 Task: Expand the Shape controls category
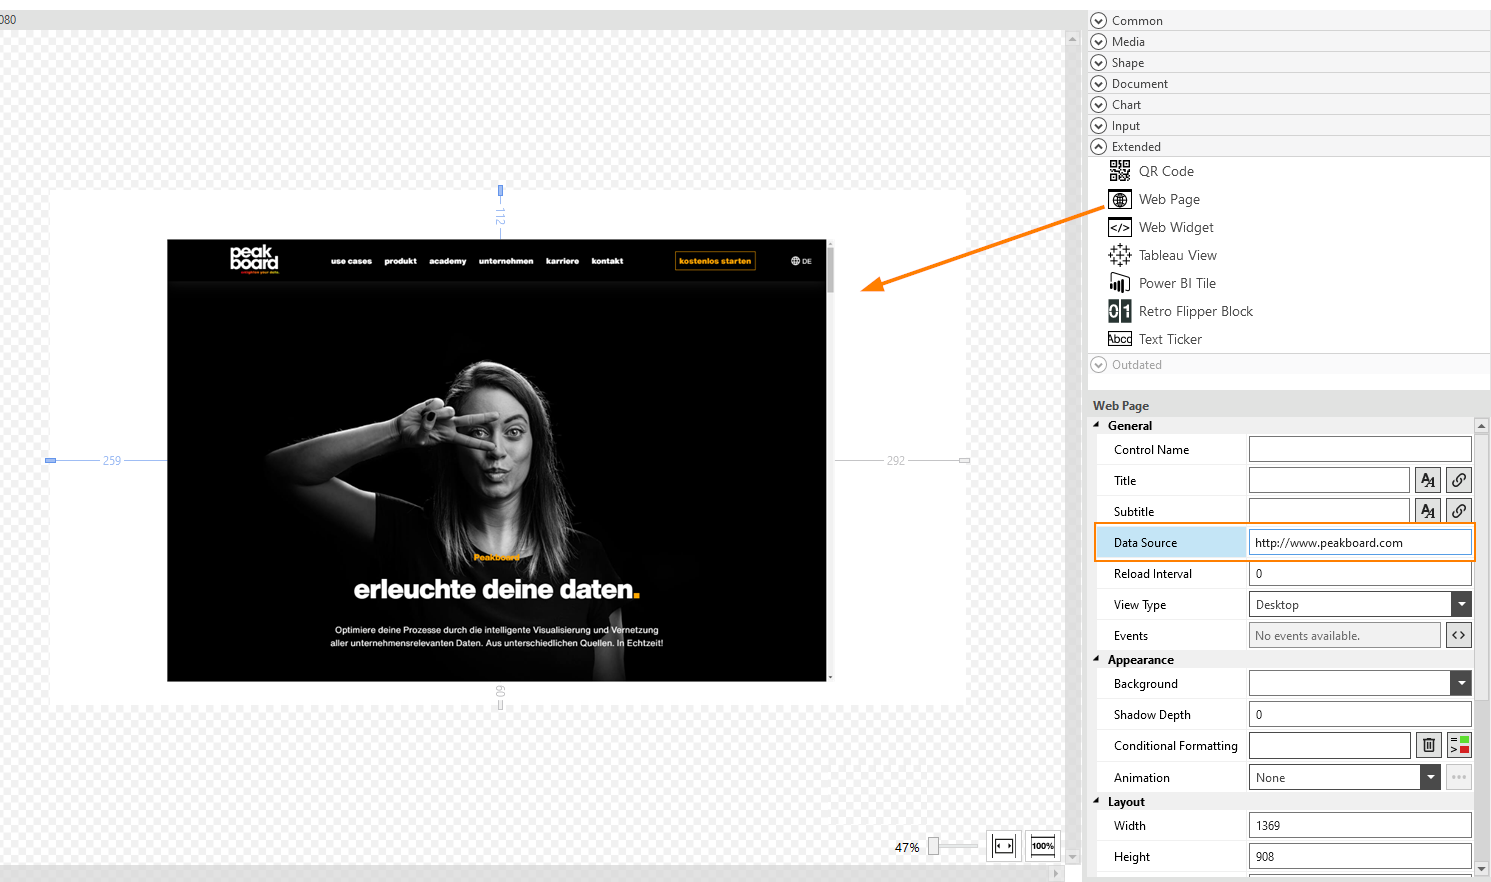pyautogui.click(x=1099, y=62)
